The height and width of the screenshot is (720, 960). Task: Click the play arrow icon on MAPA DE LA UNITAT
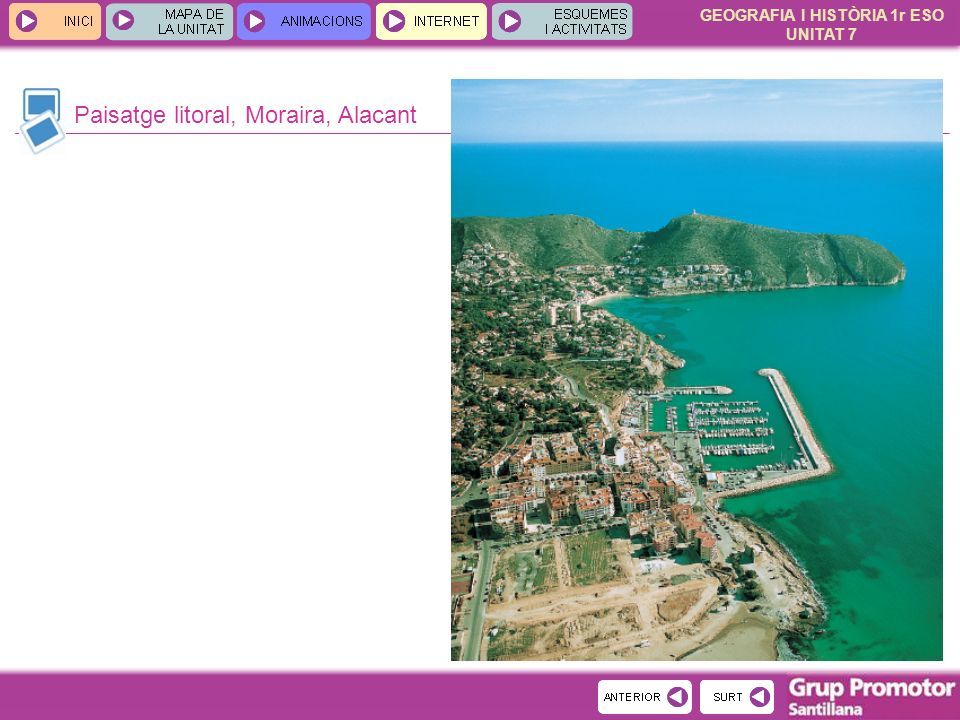tap(123, 21)
